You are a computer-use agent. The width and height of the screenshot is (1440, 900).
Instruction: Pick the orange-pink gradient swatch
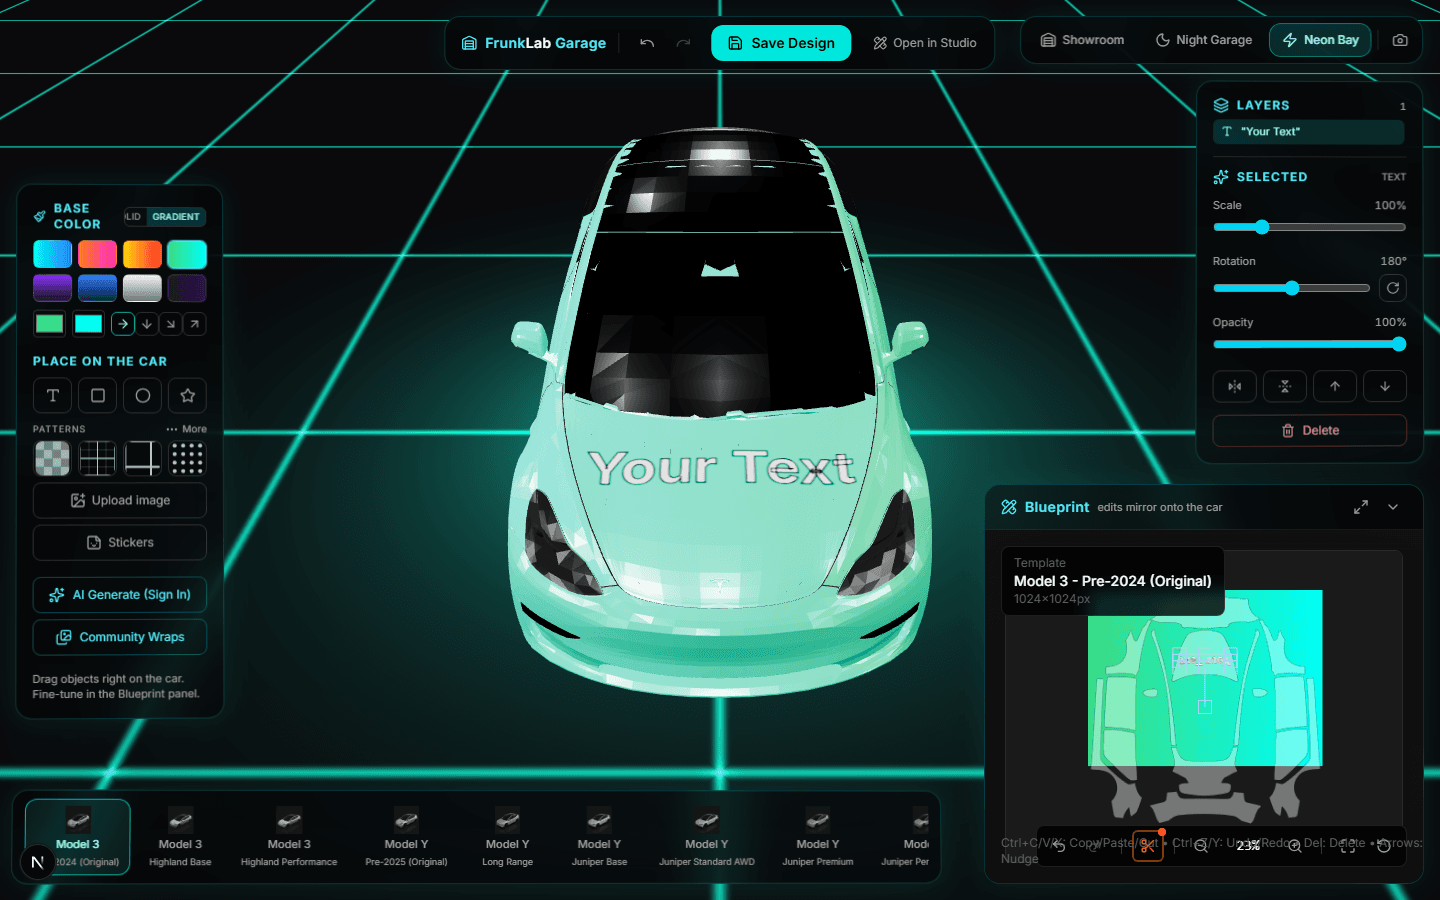98,254
